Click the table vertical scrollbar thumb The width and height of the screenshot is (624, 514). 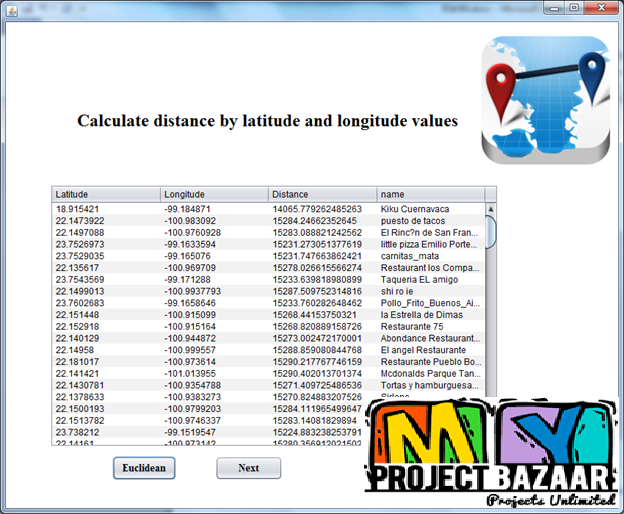490,231
